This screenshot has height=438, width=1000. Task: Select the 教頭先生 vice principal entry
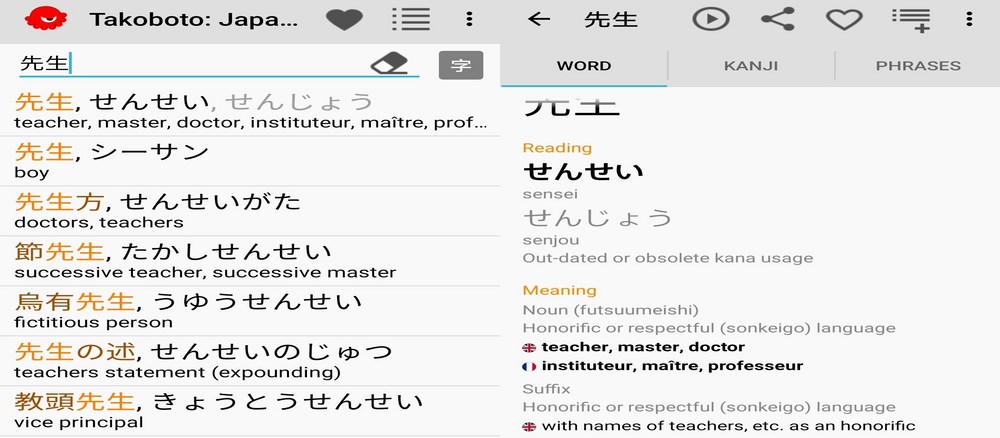(250, 411)
